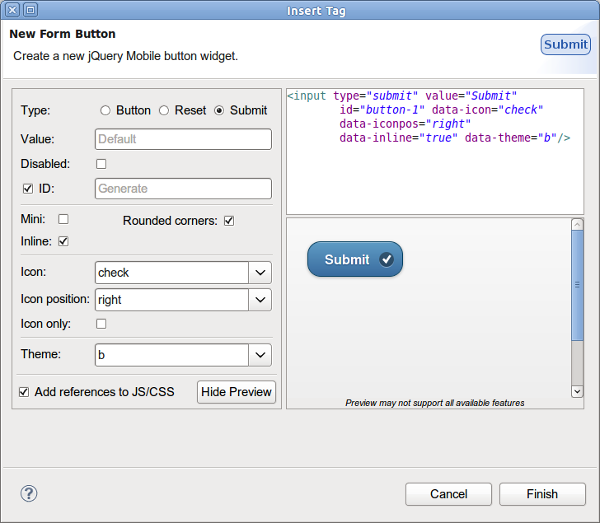Enable the Mini checkbox
Screen dimensions: 600x523
pyautogui.click(x=64, y=219)
